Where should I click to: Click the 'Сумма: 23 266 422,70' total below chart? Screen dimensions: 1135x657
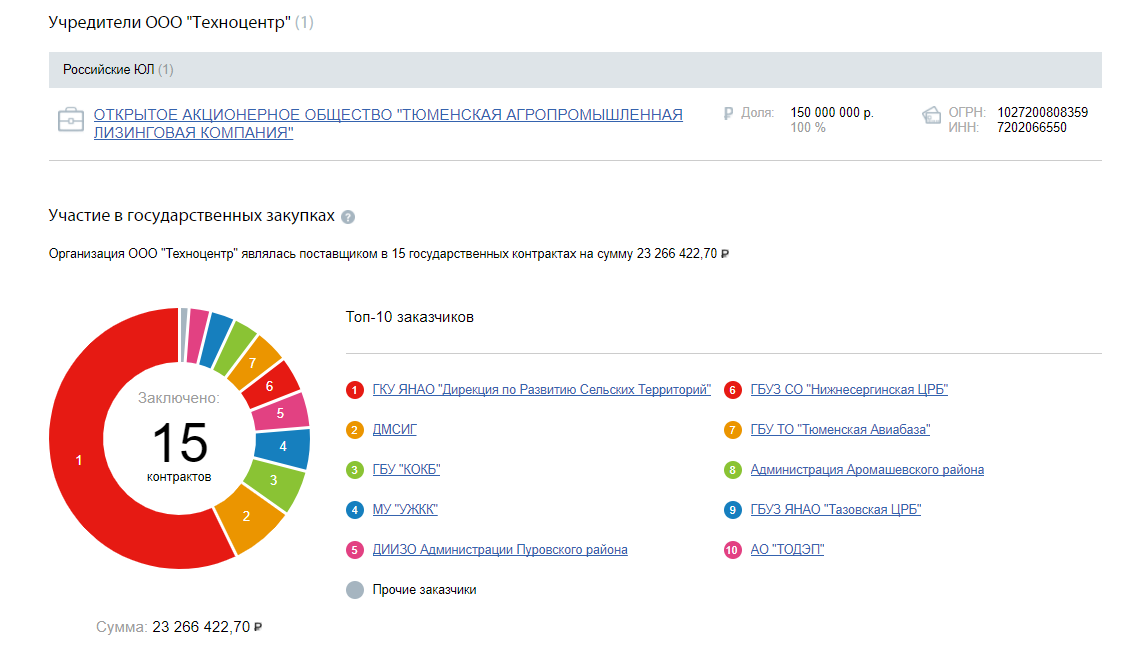coord(179,627)
